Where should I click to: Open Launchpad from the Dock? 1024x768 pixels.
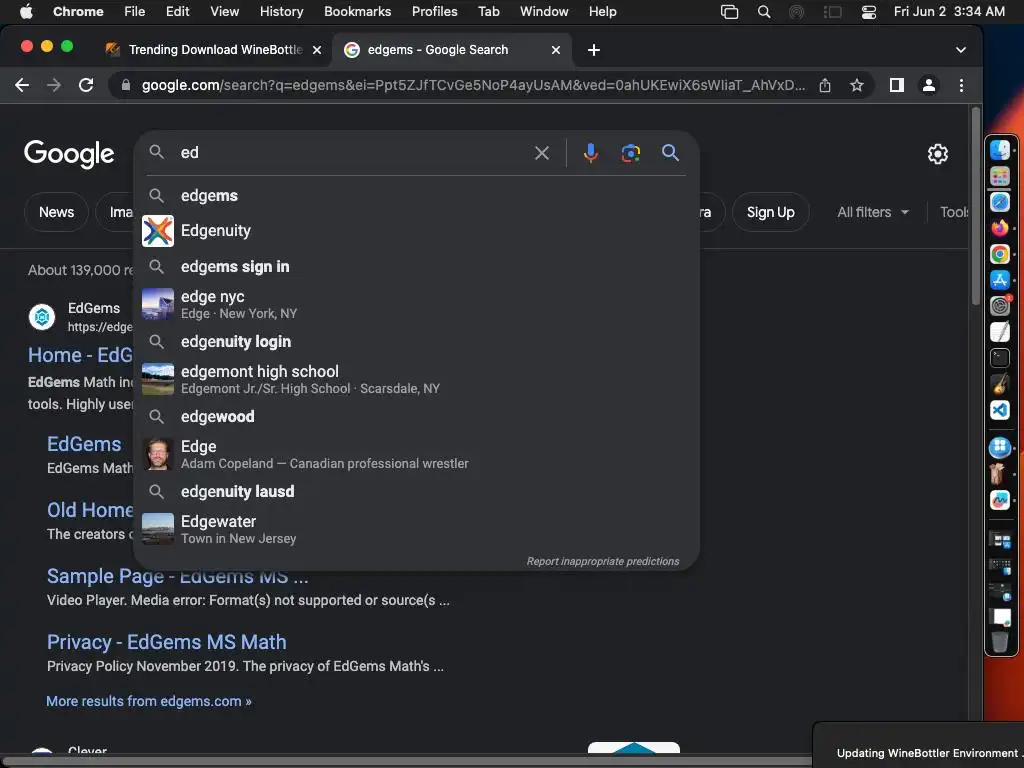point(1000,176)
